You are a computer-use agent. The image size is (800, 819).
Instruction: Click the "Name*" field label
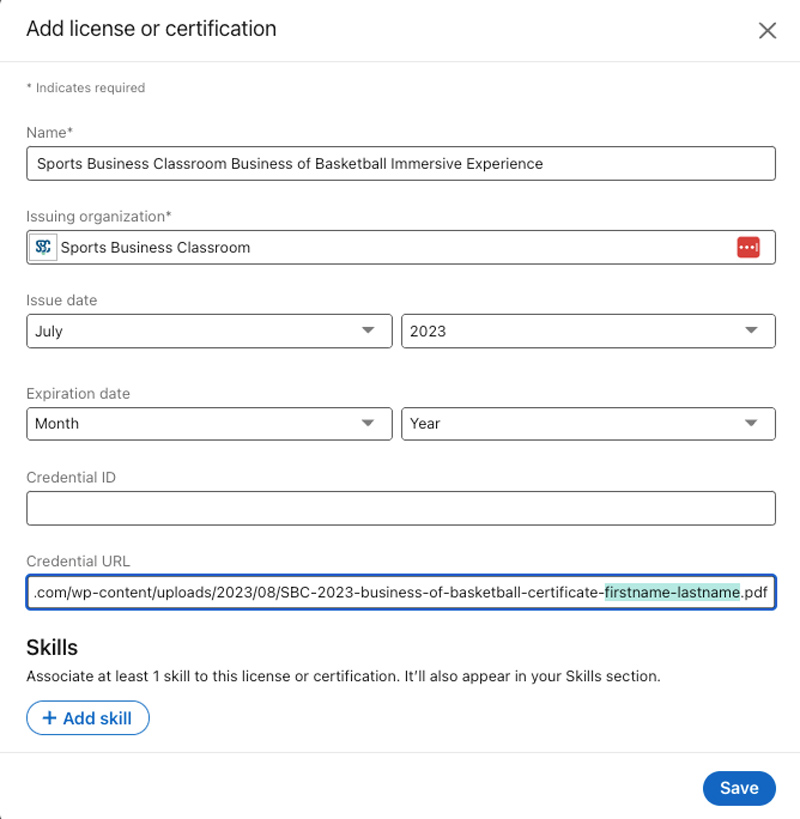coord(50,132)
